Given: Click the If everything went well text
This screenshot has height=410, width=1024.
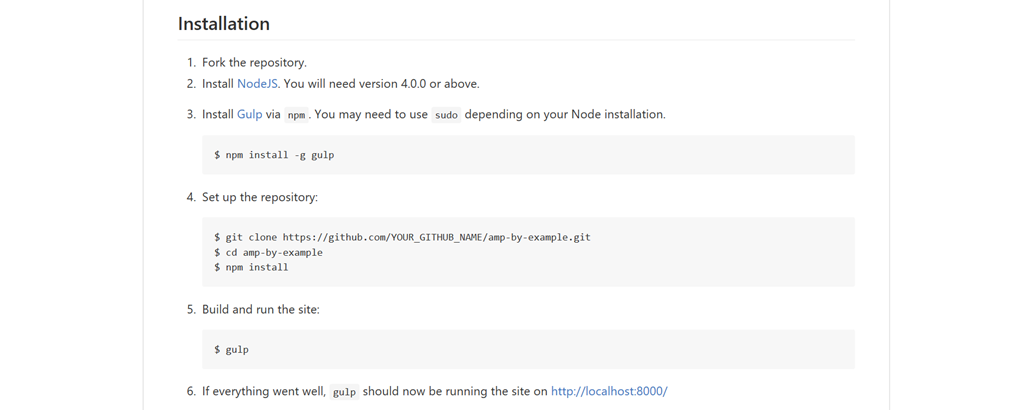Looking at the screenshot, I should [264, 392].
